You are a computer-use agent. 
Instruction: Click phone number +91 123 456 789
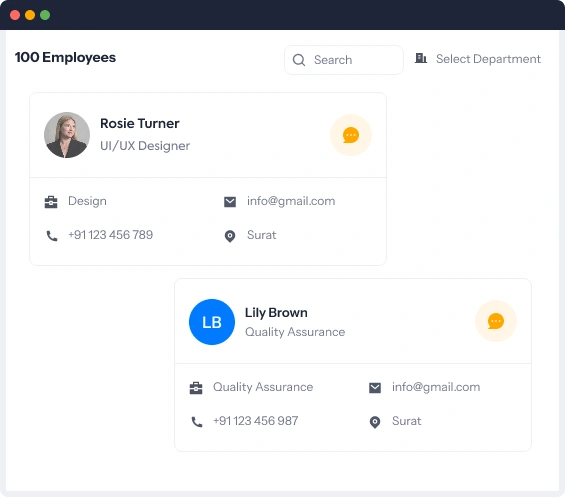(111, 235)
